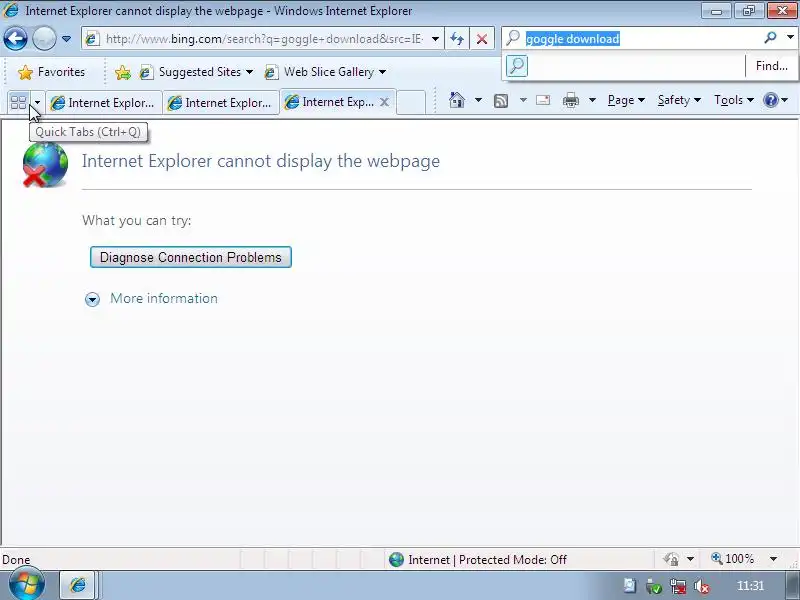
Task: Open the search provider options dropdown
Action: (x=790, y=37)
